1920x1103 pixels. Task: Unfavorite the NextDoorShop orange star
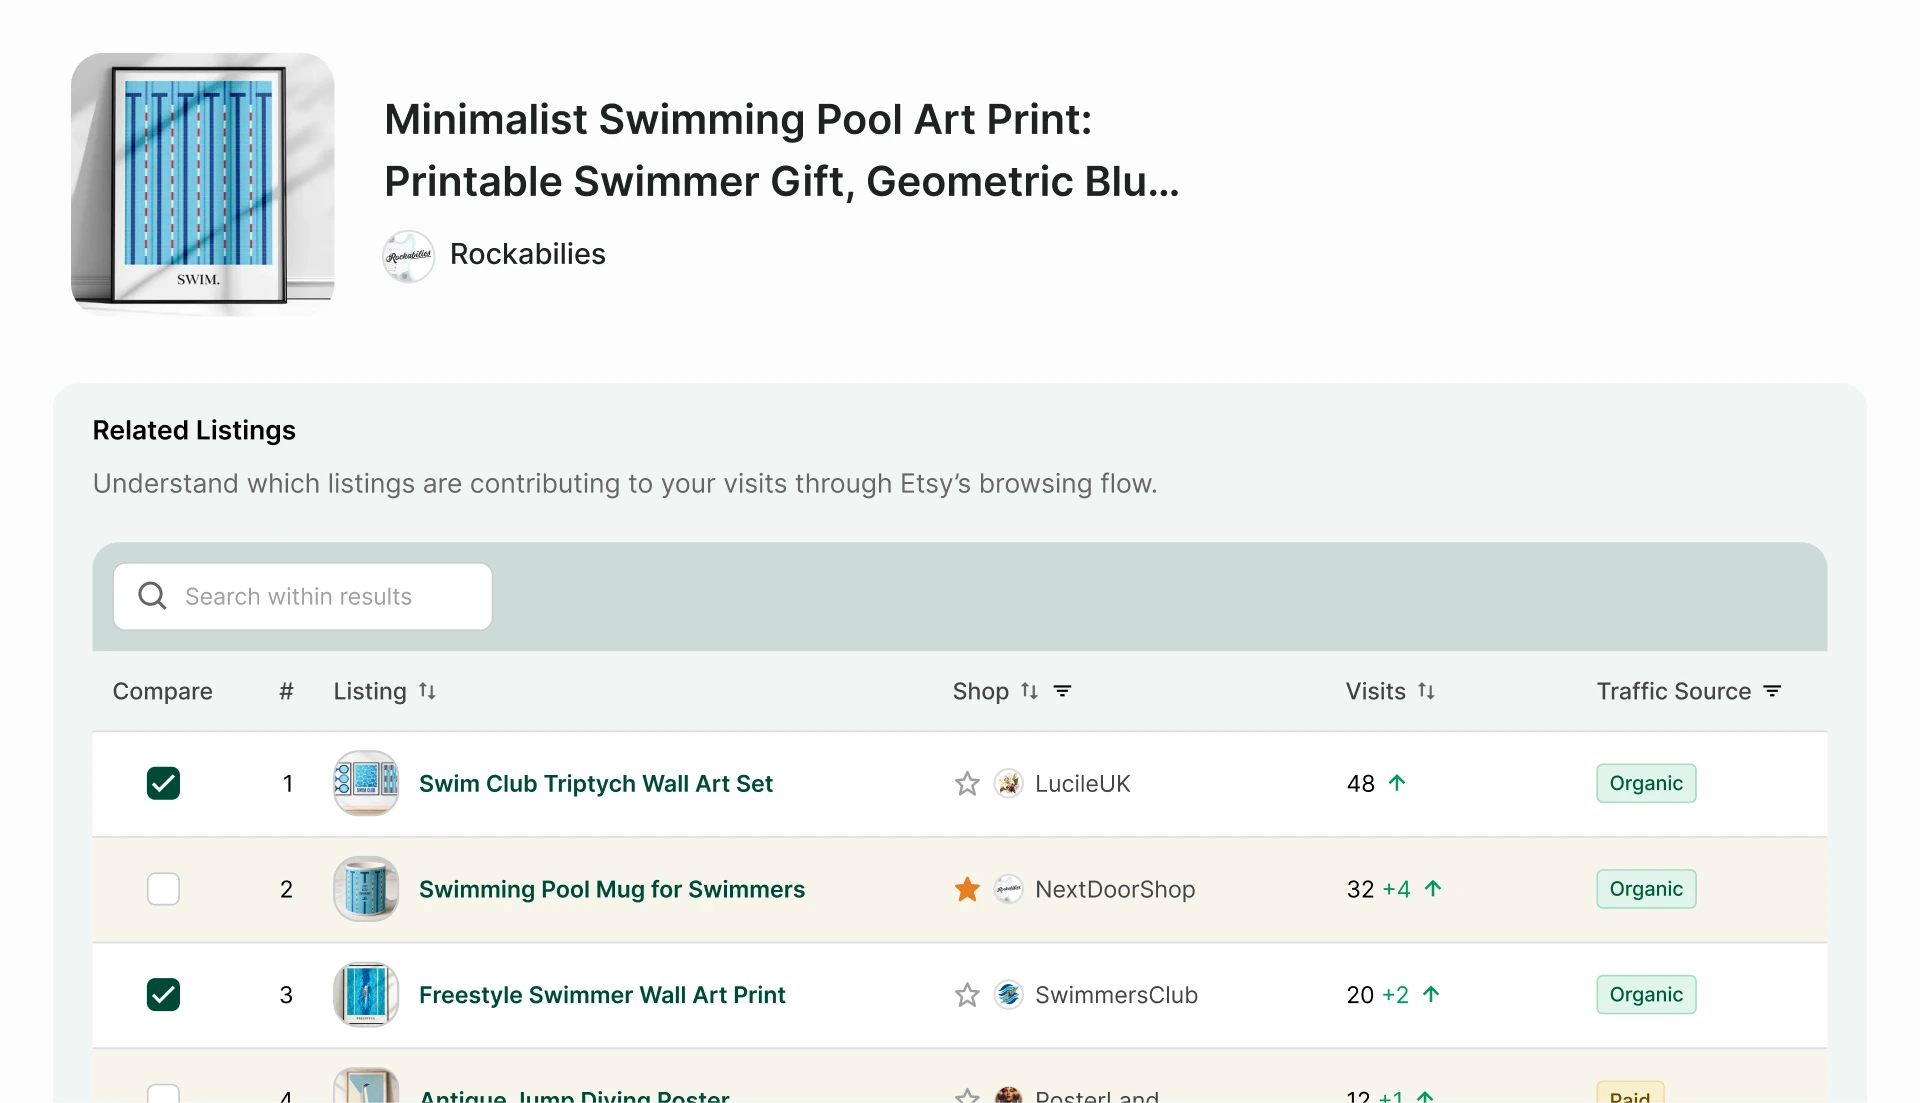tap(966, 889)
